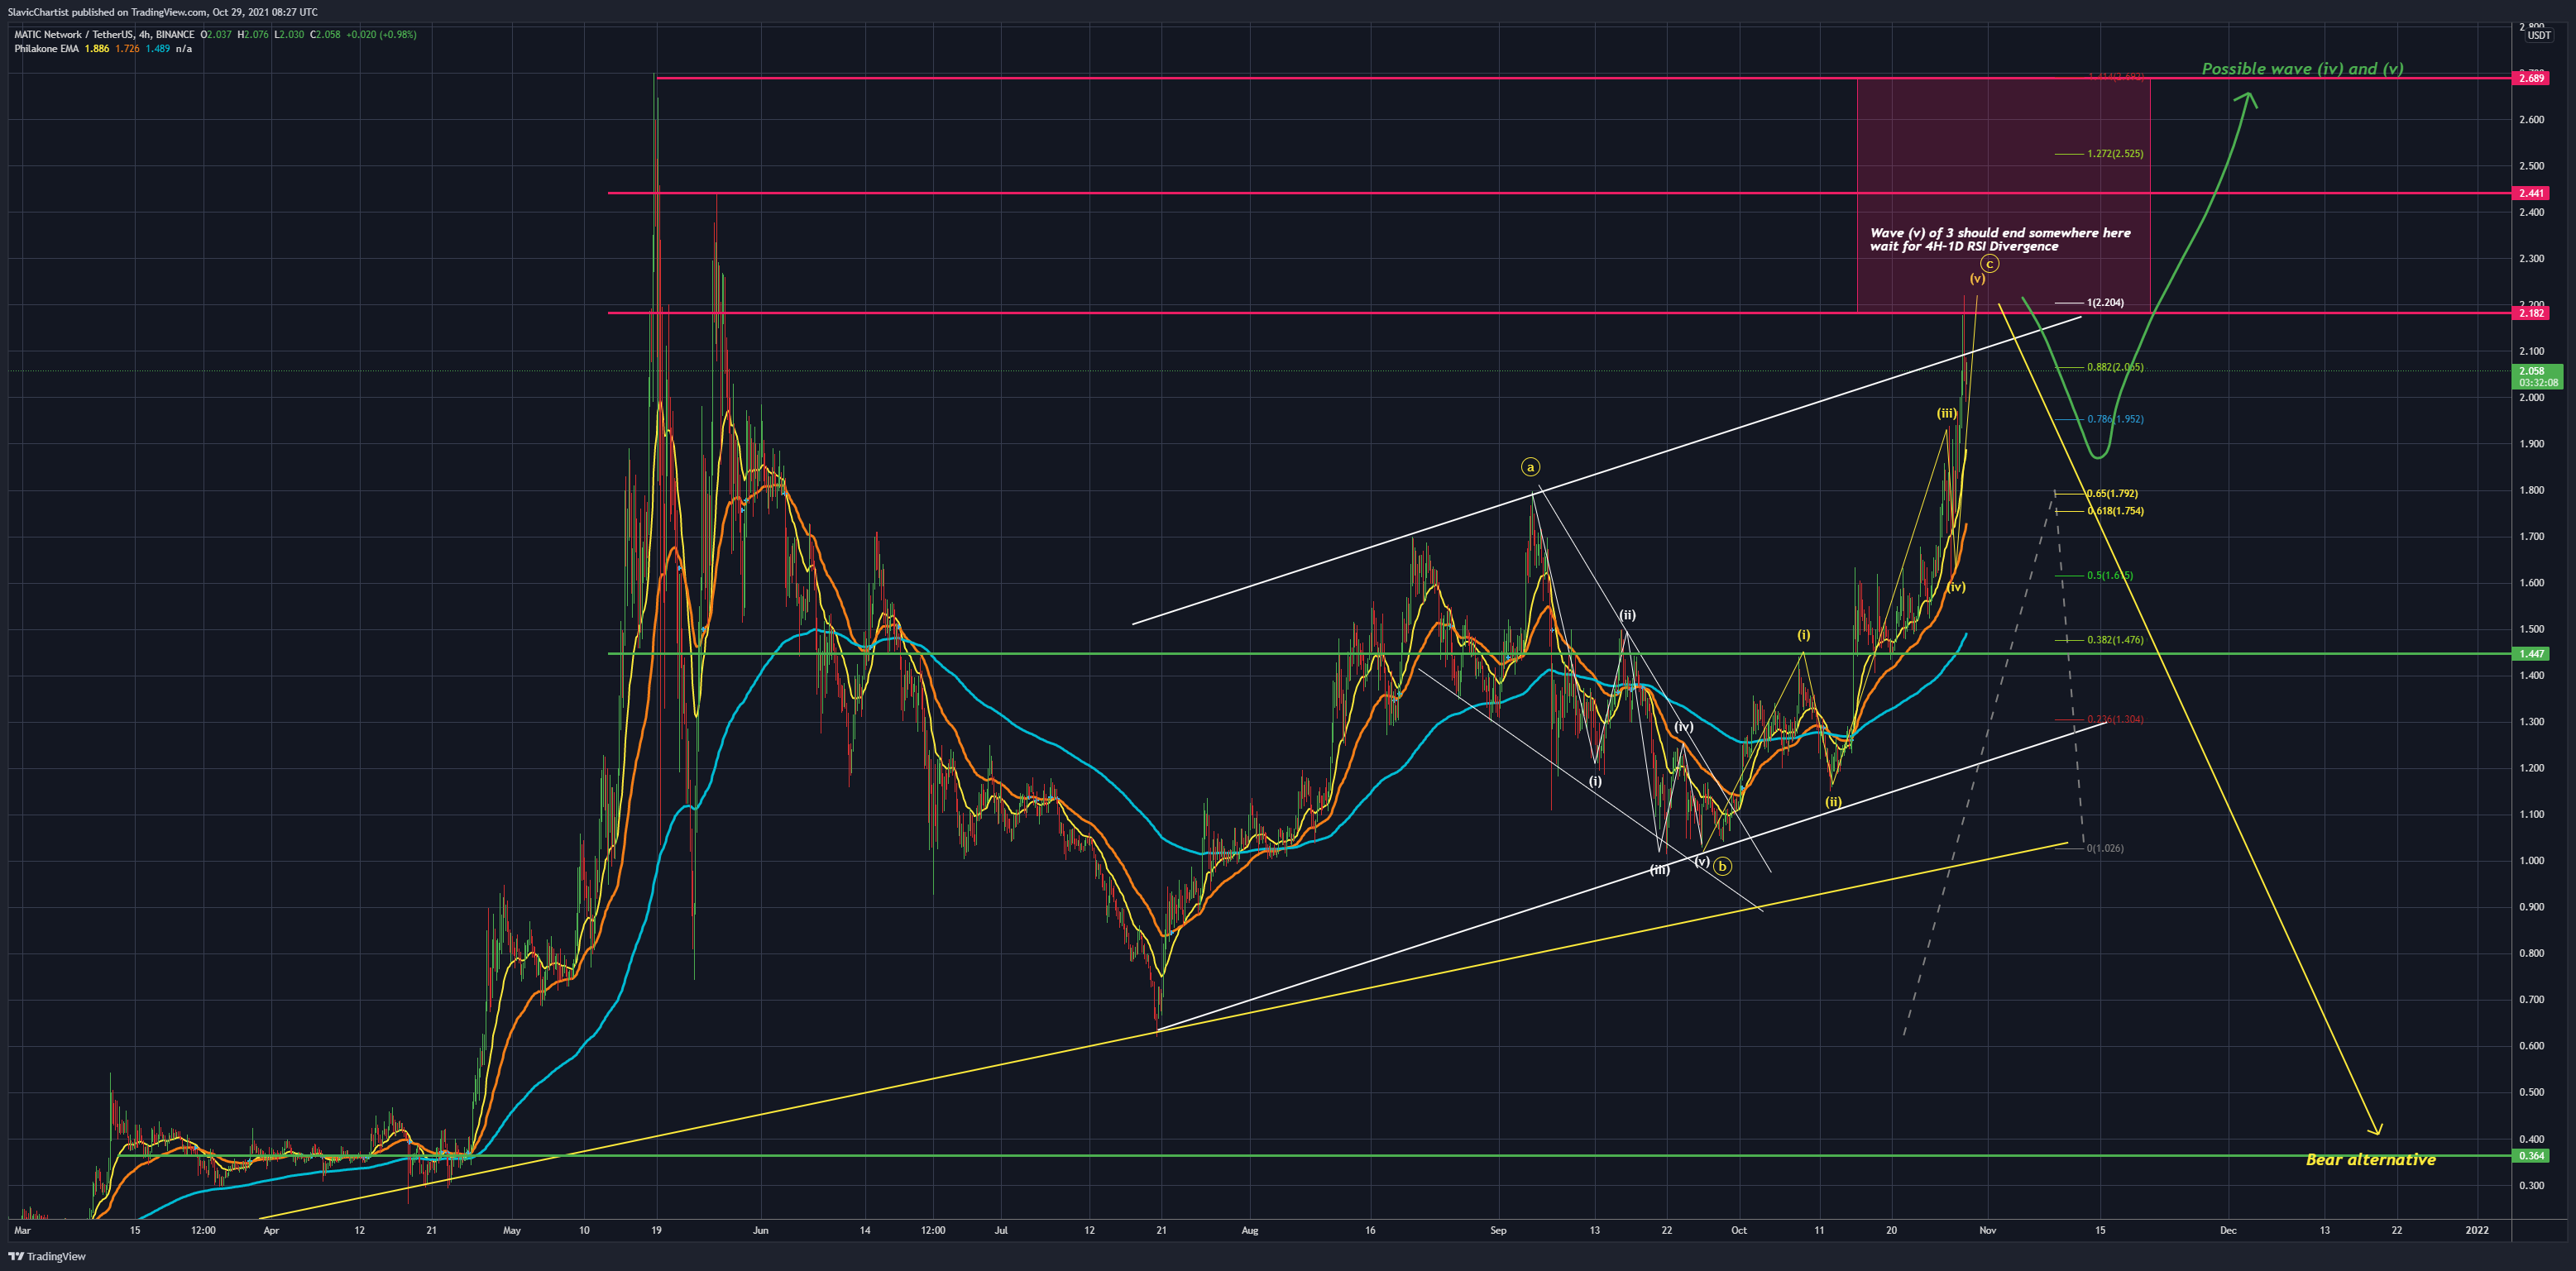Viewport: 2576px width, 1271px height.
Task: Click the Philakone EMA indicator label
Action: (x=47, y=48)
